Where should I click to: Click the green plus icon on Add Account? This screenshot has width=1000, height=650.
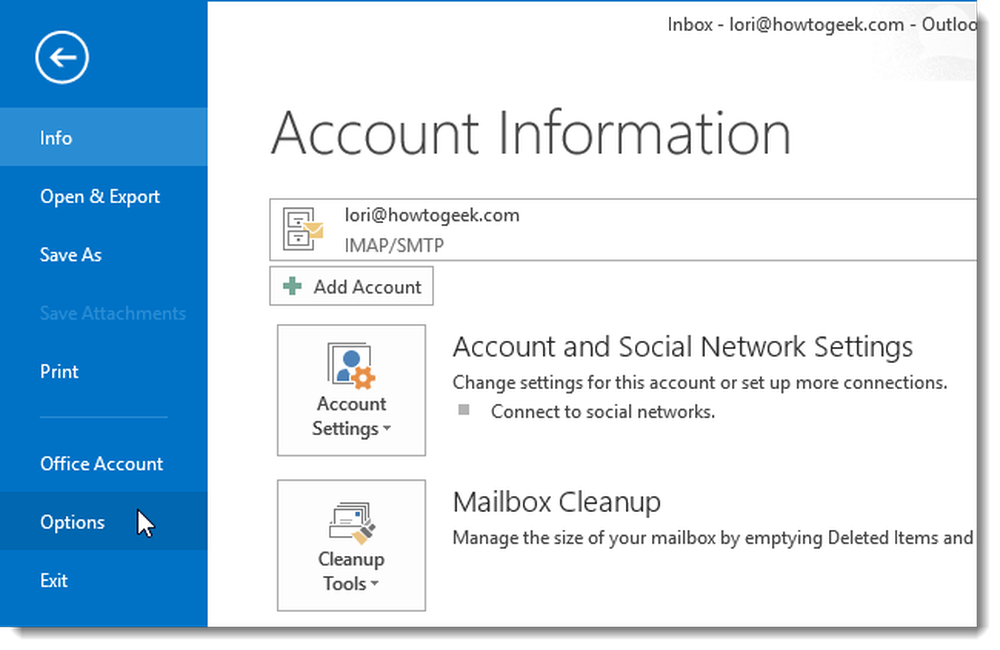click(x=292, y=286)
